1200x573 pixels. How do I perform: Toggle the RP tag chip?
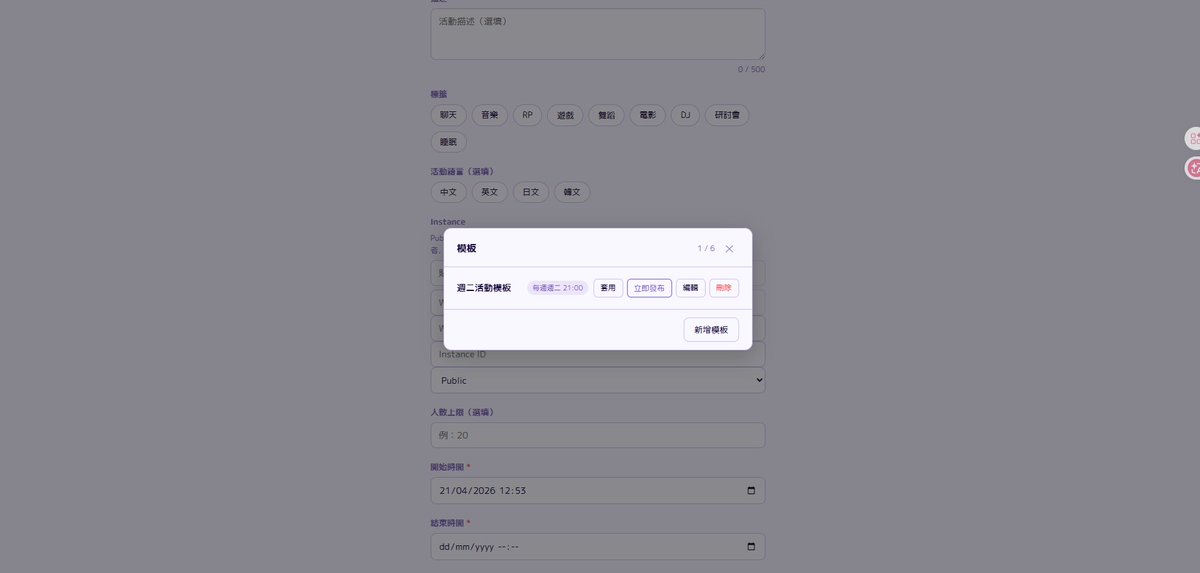pos(527,115)
